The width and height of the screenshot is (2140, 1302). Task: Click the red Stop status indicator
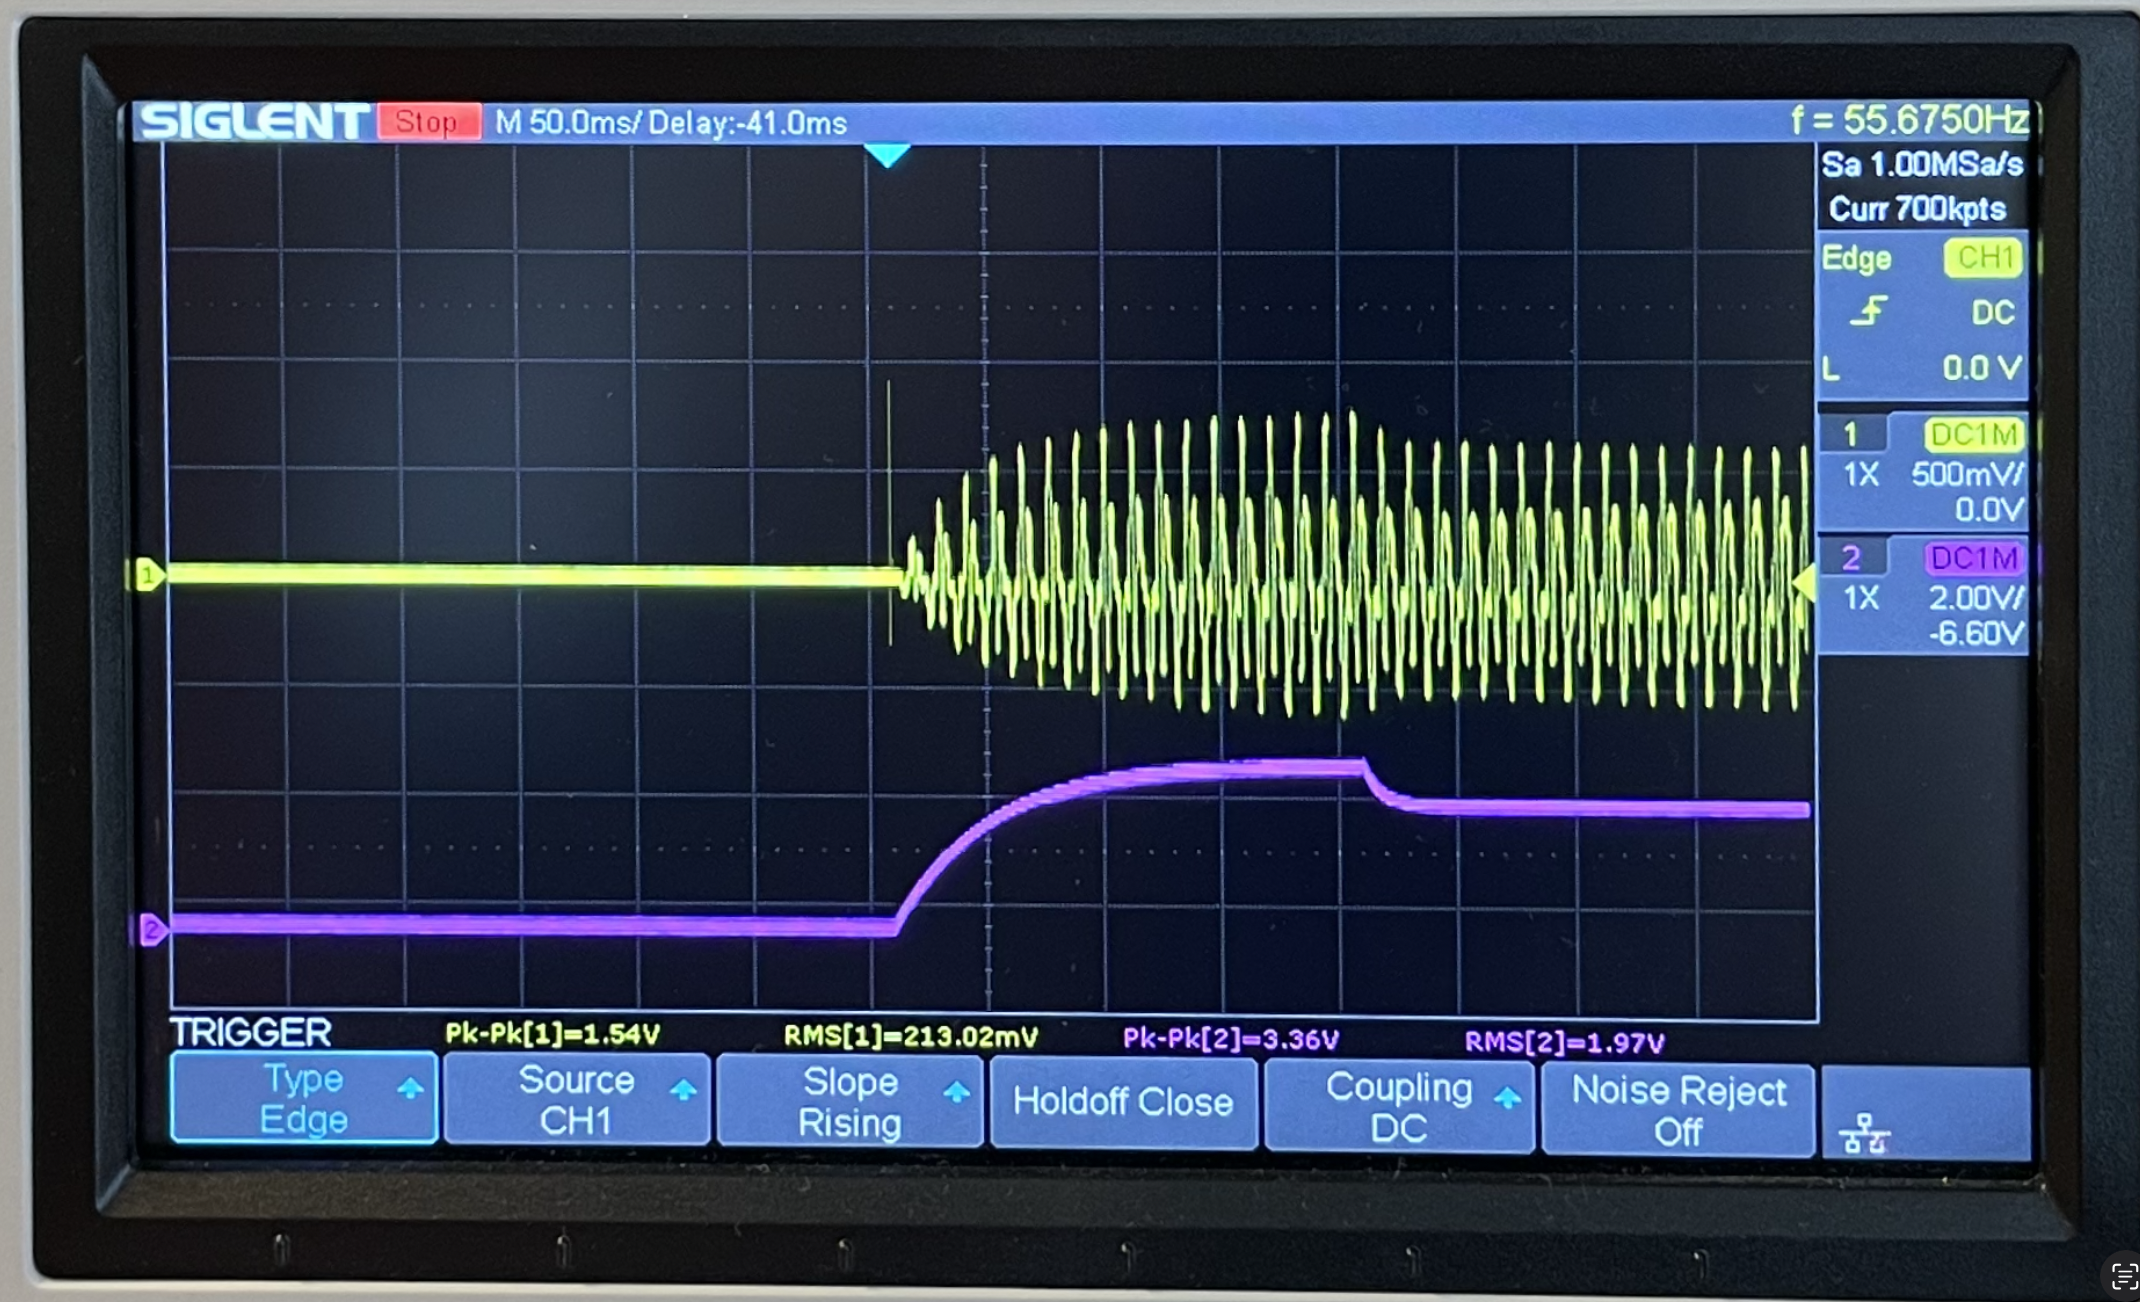click(x=428, y=122)
